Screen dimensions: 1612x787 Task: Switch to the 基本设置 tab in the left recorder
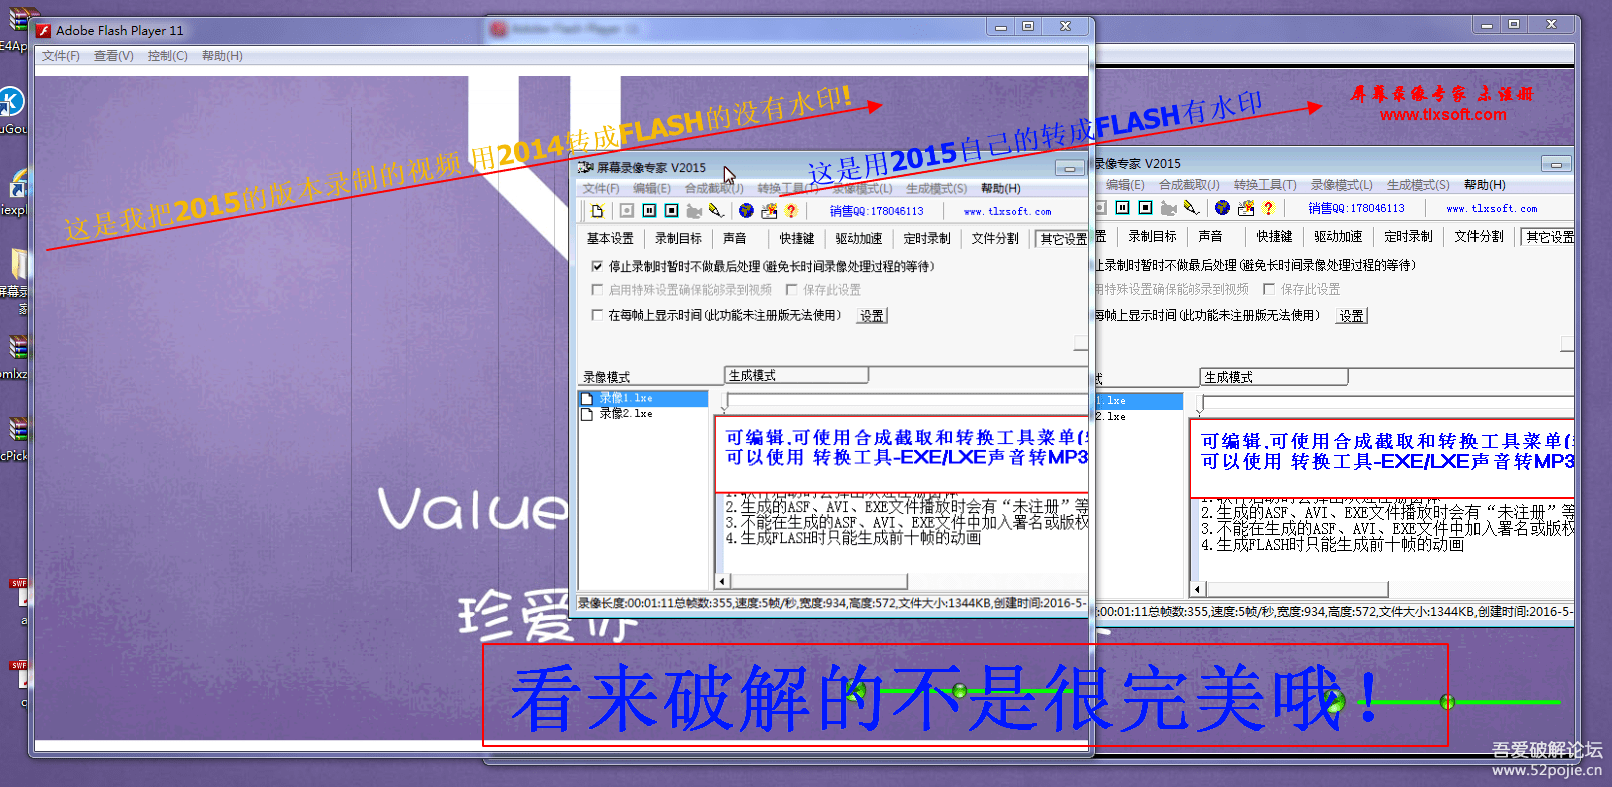click(x=610, y=239)
